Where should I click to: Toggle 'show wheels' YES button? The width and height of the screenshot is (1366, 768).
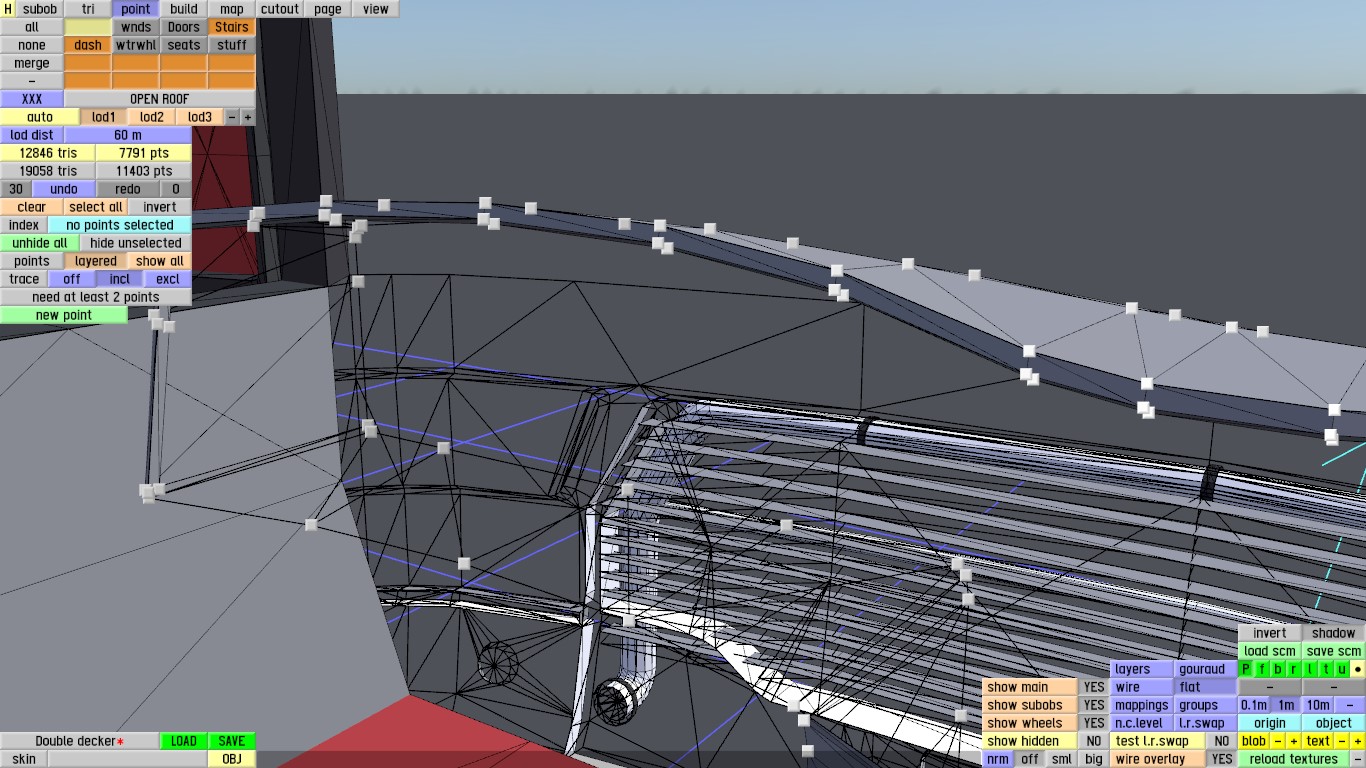1094,723
